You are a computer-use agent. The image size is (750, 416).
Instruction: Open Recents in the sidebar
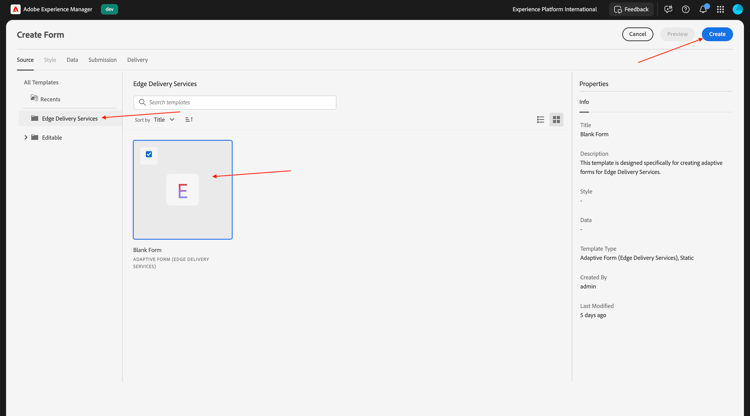[50, 99]
